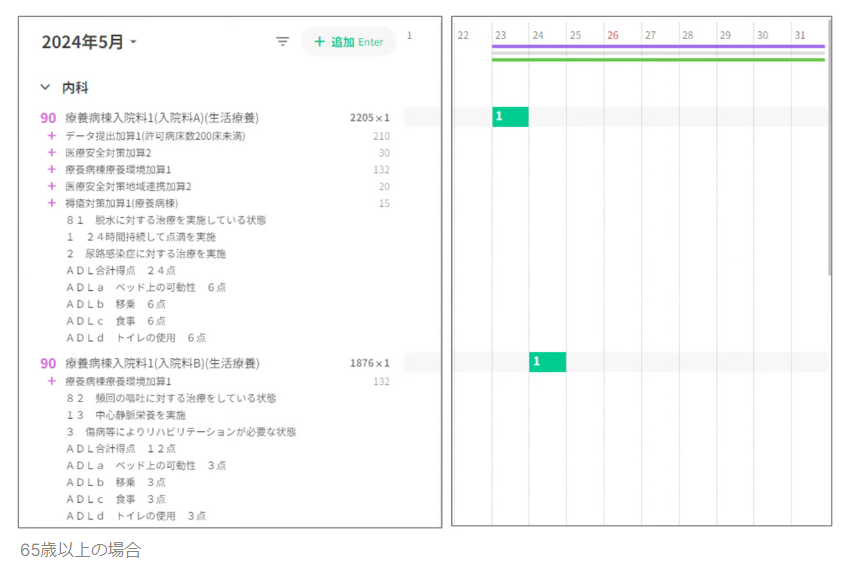Click day 26 calendar column header
This screenshot has height=561, width=850.
coord(613,35)
